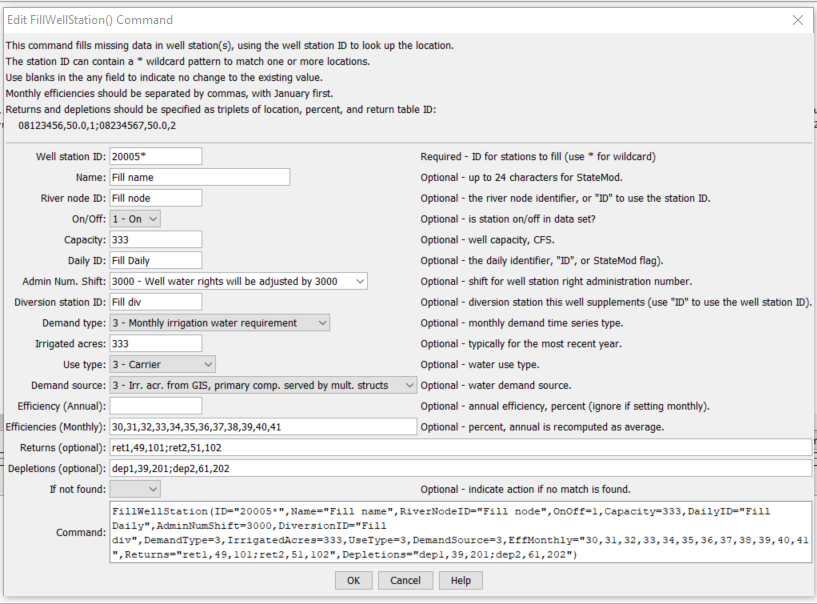Viewport: 817px width, 604px height.
Task: Click the empty Efficiency (Annual) field
Action: click(x=156, y=406)
